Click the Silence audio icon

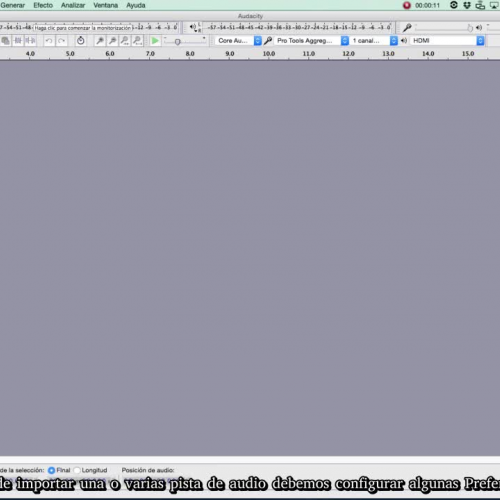30,41
